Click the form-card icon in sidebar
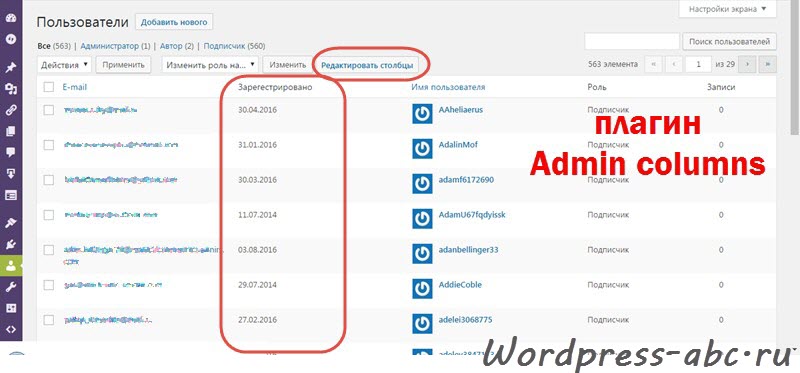The height and width of the screenshot is (373, 800). point(11,195)
